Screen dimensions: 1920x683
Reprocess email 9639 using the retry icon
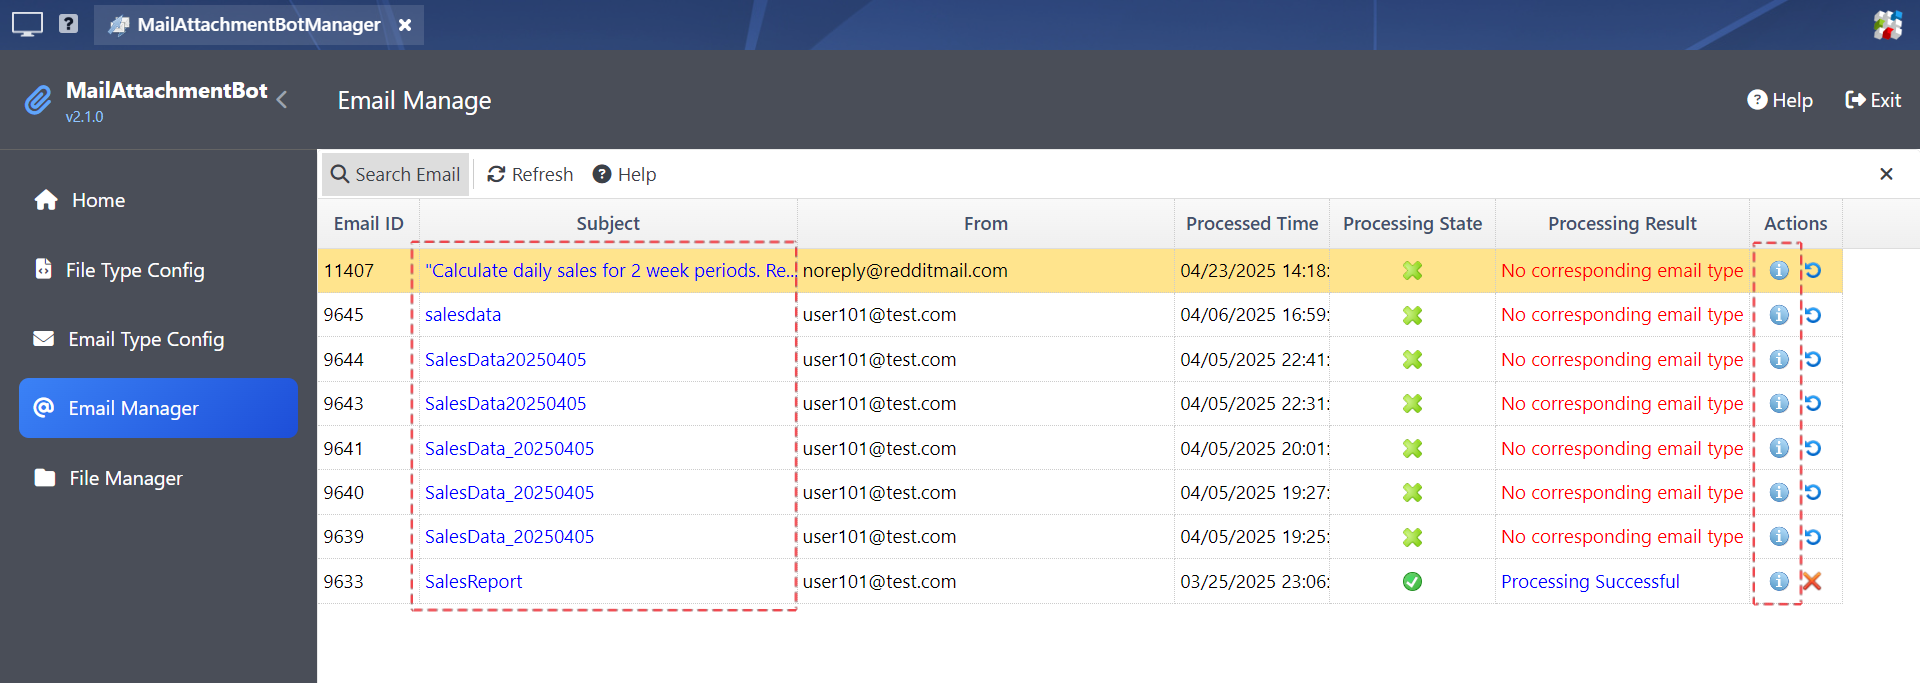tap(1812, 537)
